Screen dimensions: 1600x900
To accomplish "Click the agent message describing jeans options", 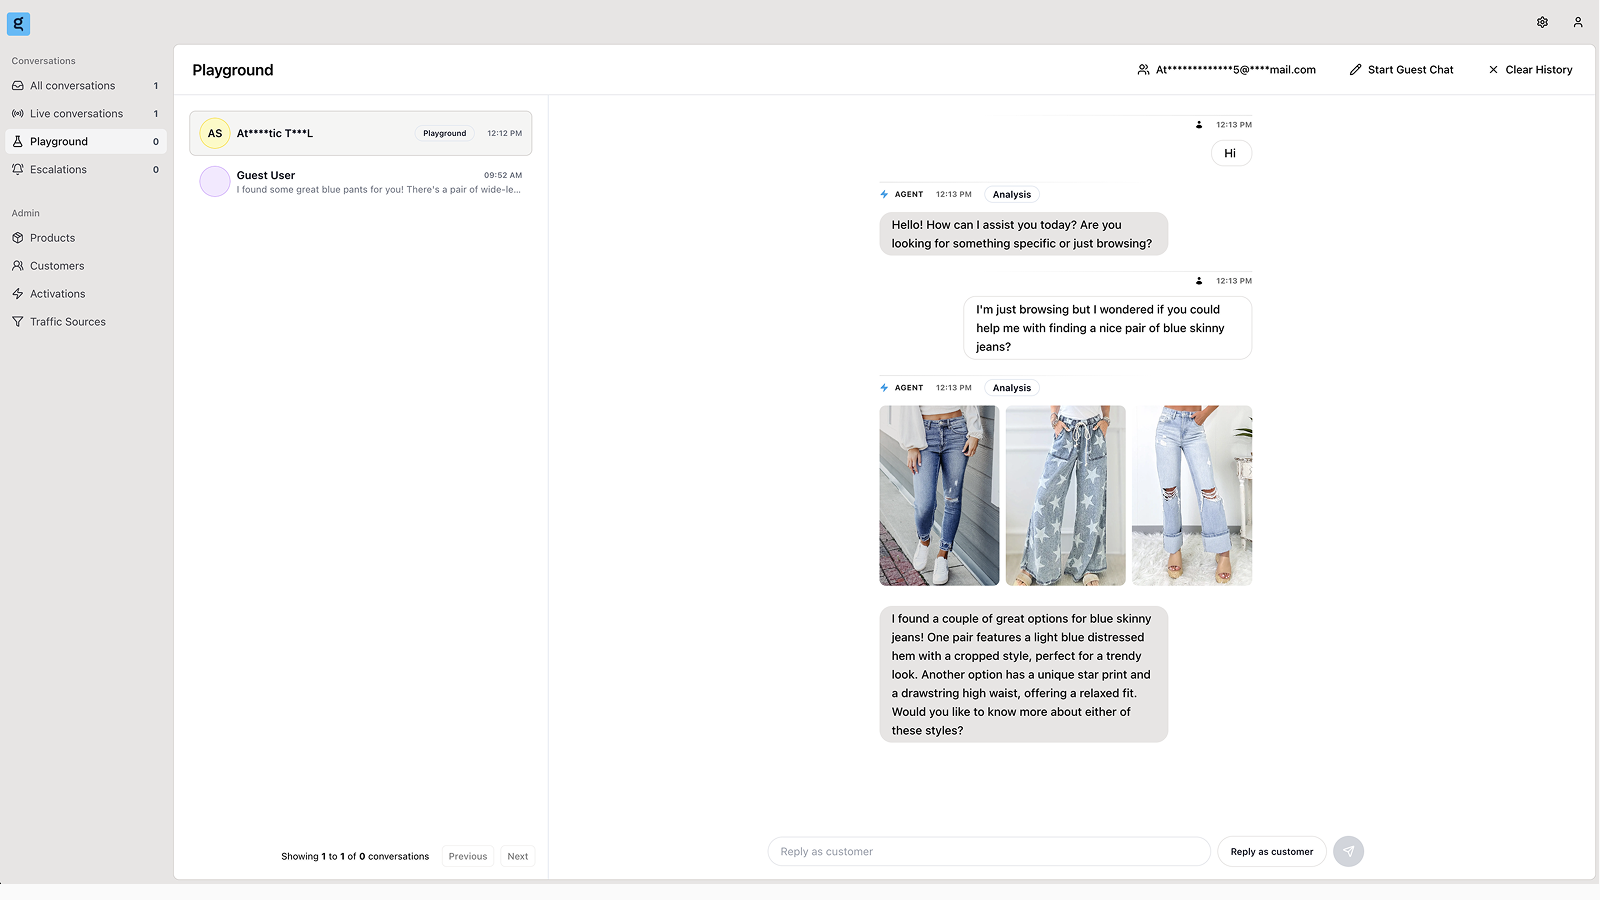I will click(1023, 674).
